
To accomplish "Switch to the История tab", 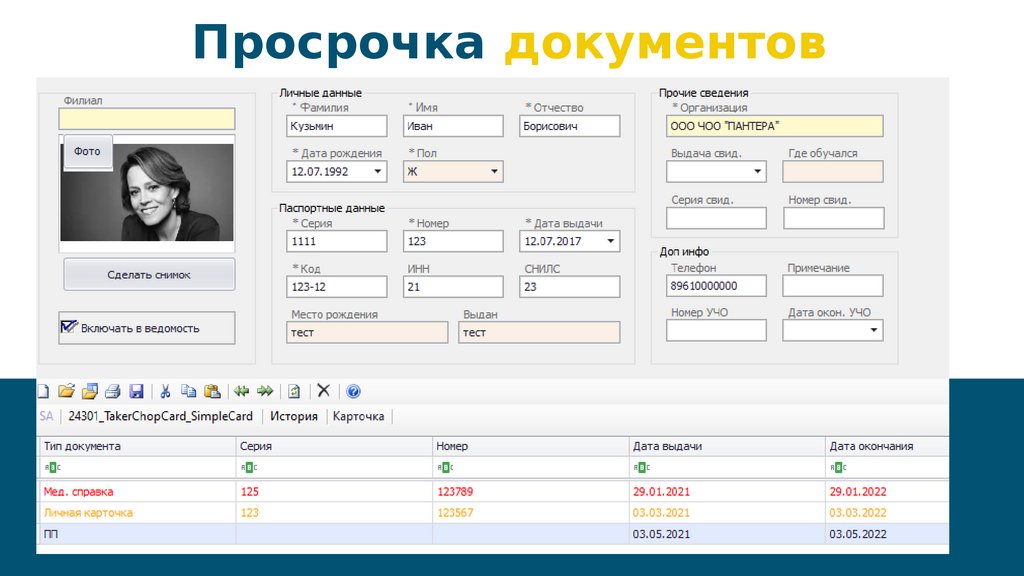I will pyautogui.click(x=294, y=416).
